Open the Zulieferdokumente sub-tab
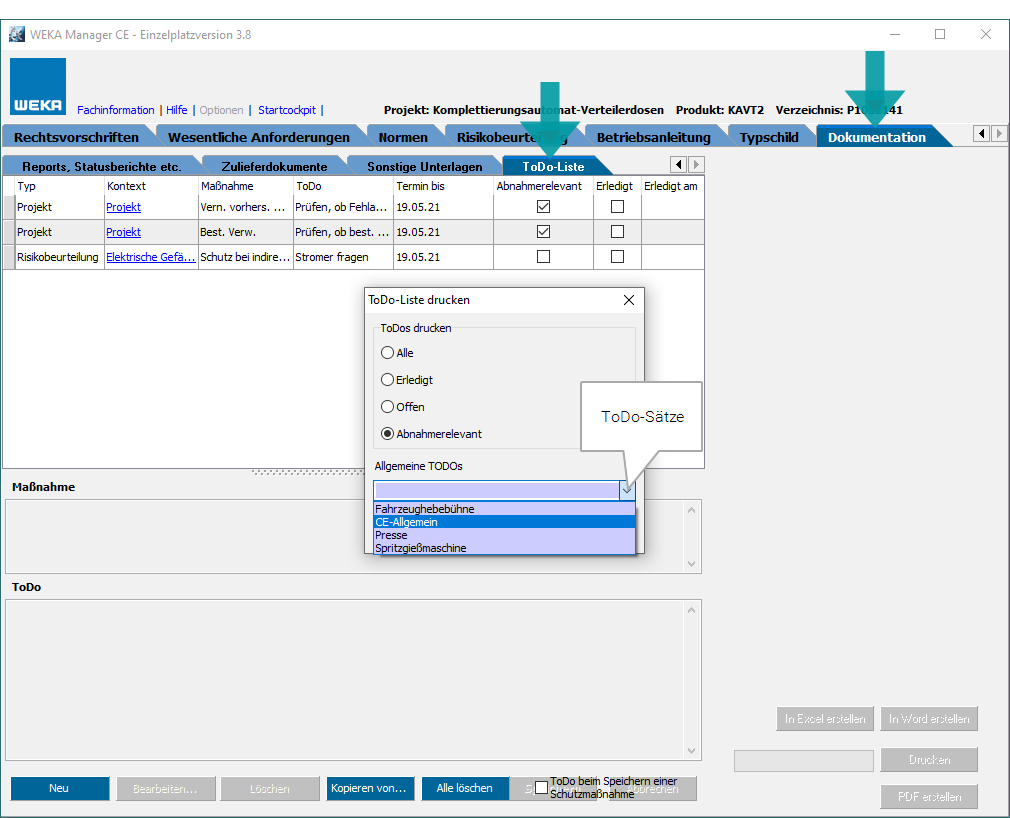The image size is (1010, 818). click(x=274, y=167)
